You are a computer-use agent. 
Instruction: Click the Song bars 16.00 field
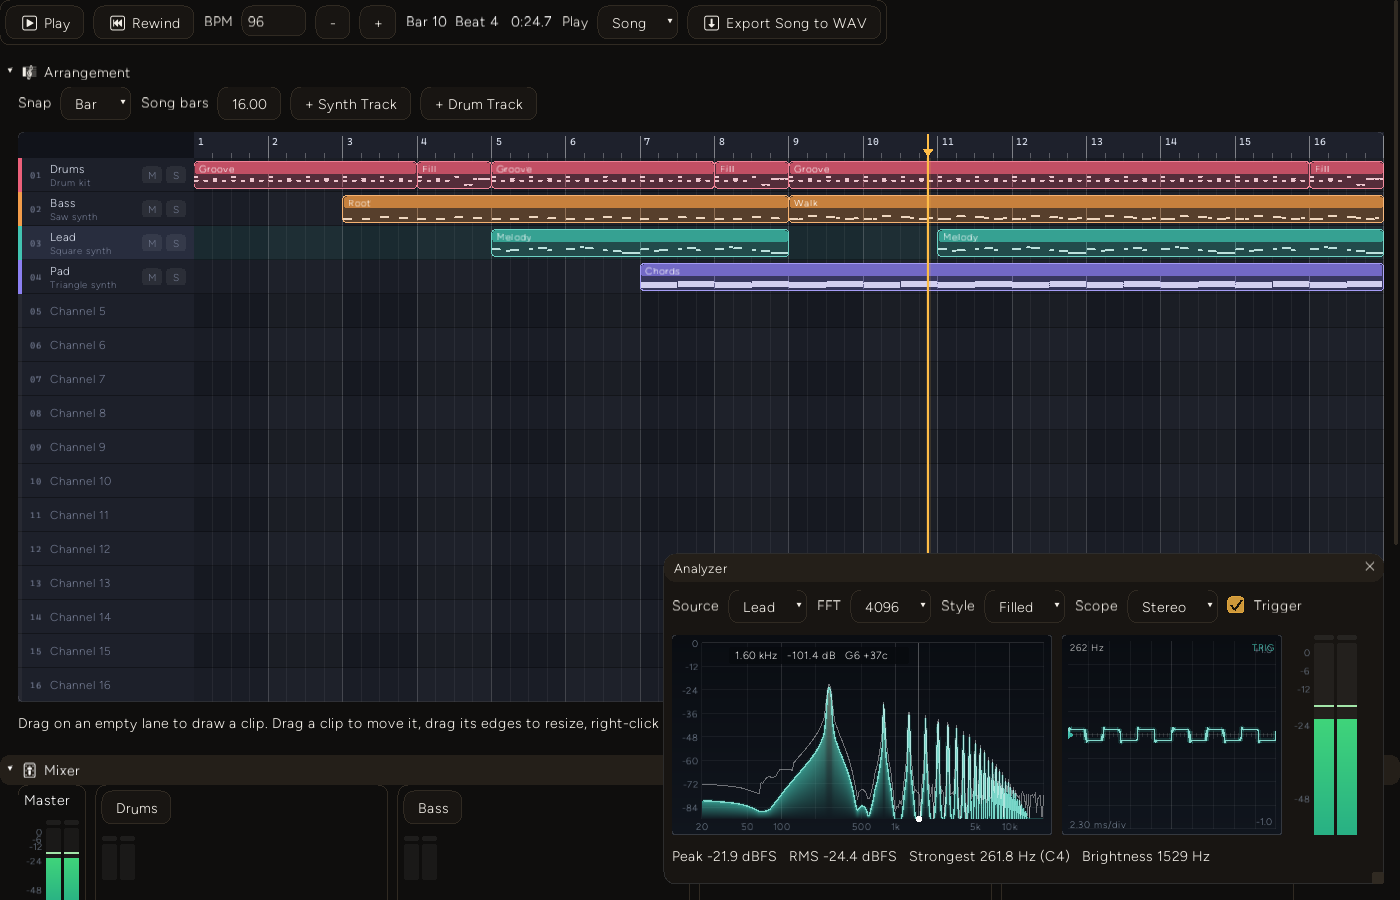tap(249, 104)
